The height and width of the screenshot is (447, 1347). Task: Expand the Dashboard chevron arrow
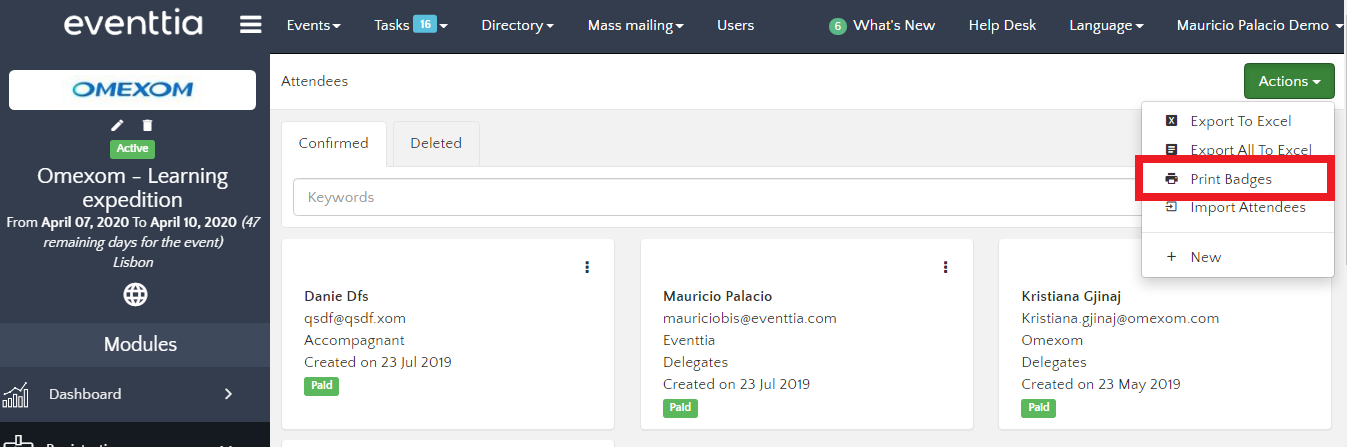pyautogui.click(x=228, y=394)
